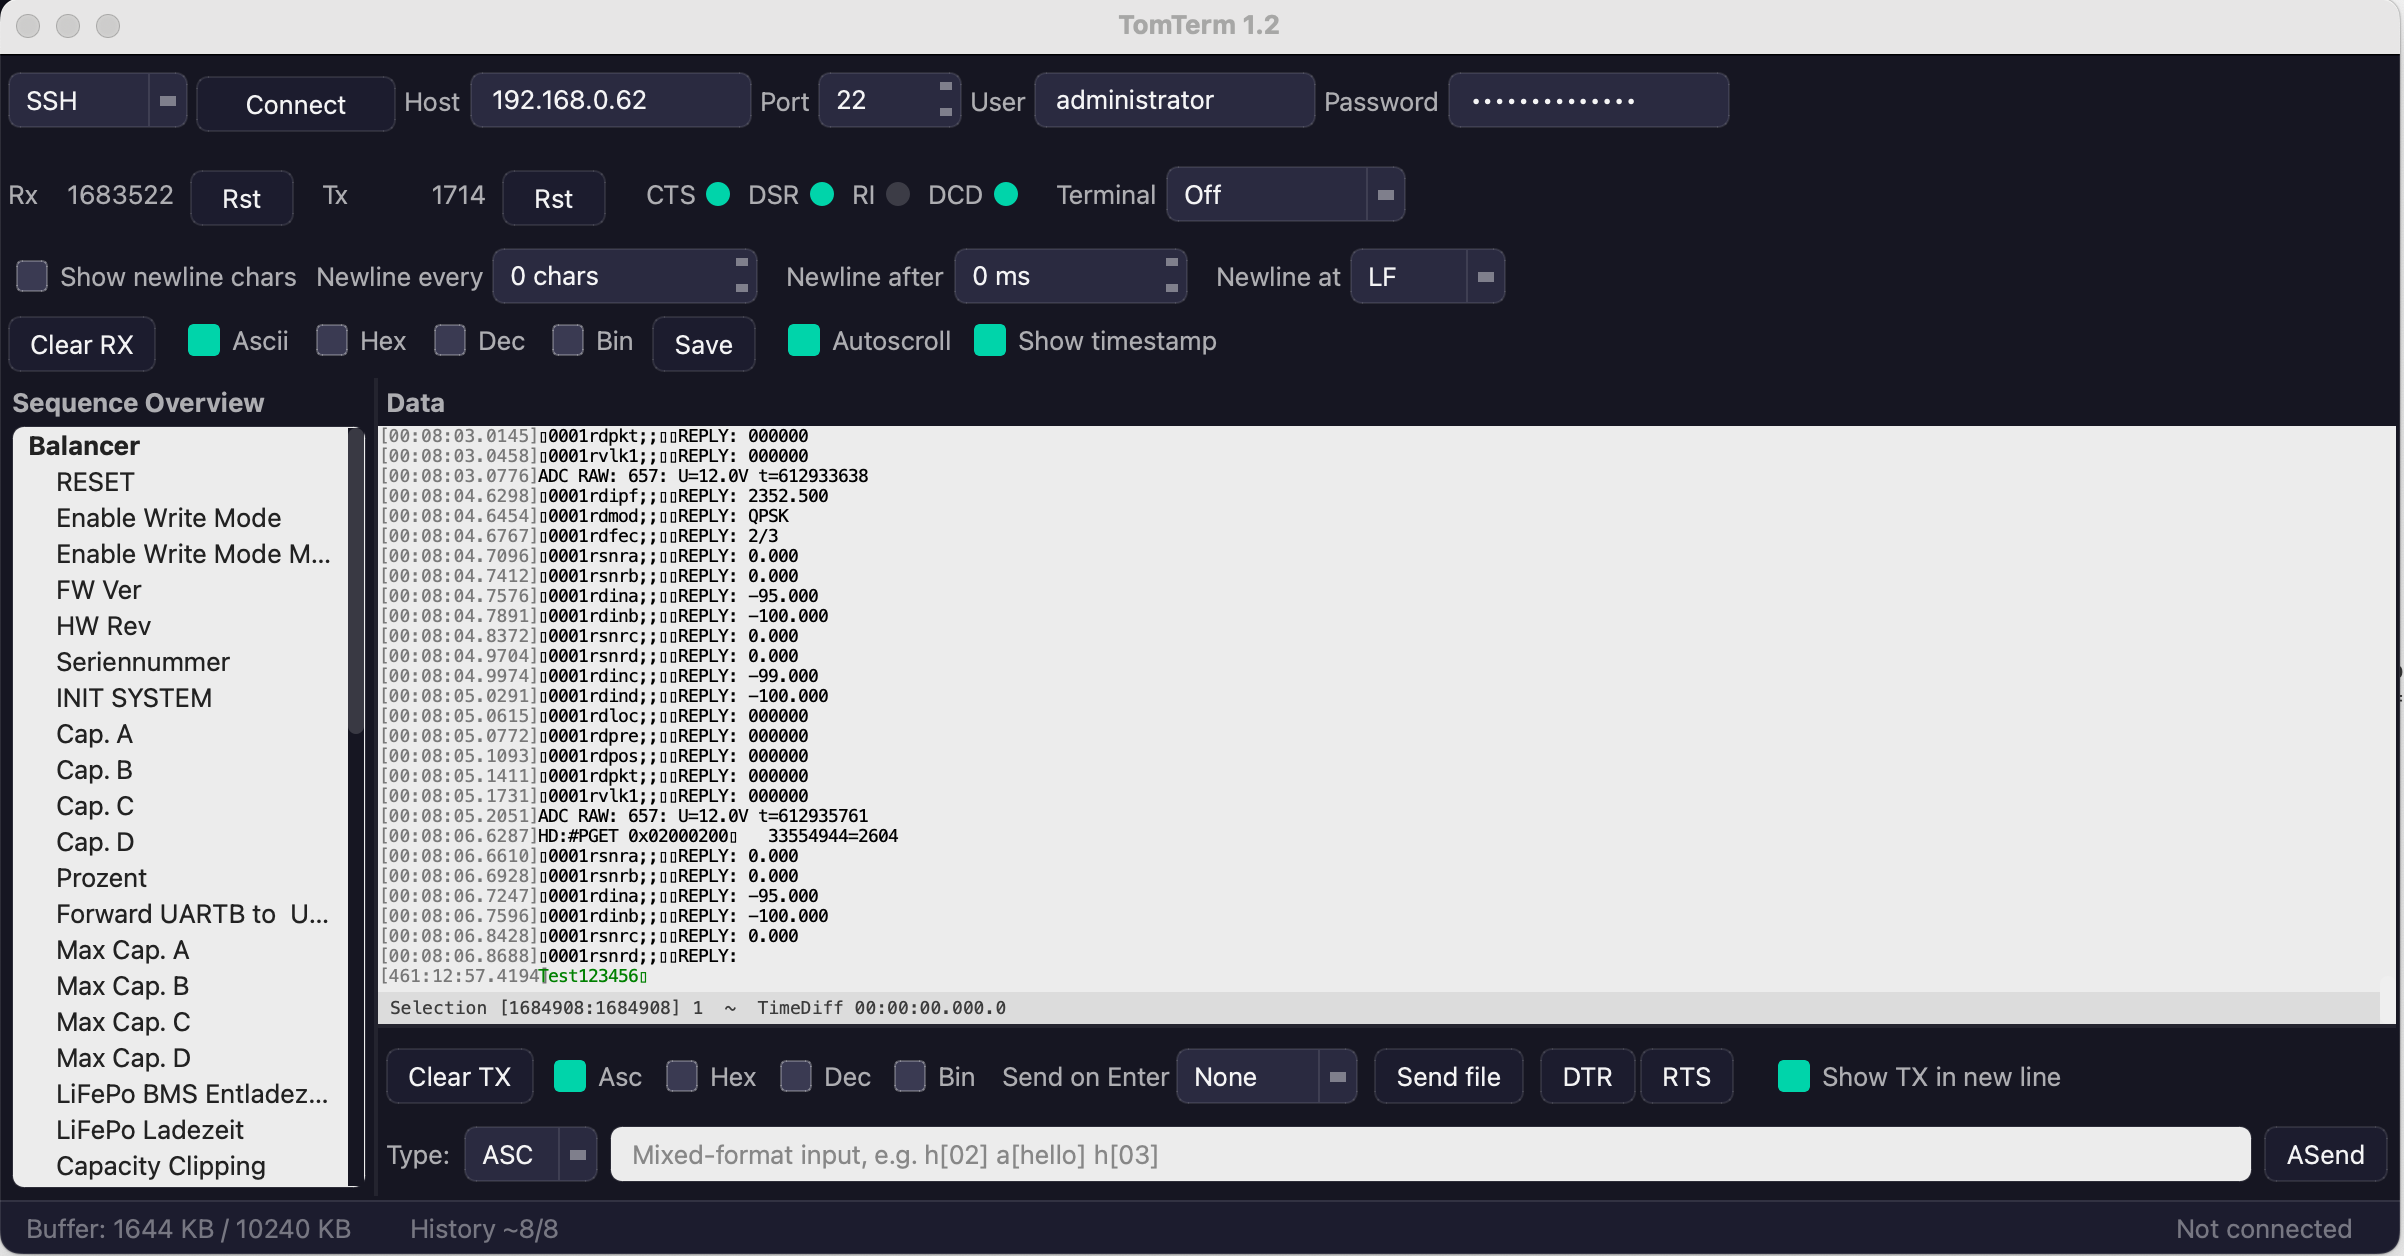Select the INIT SYSTEM sequence

coord(134,698)
